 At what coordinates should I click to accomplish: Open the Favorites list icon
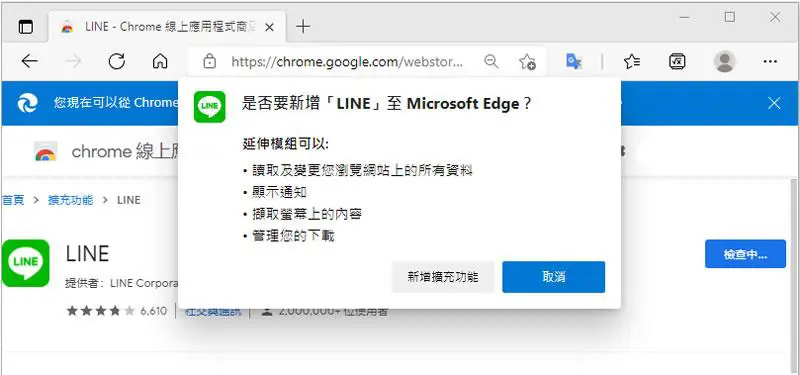[x=632, y=62]
